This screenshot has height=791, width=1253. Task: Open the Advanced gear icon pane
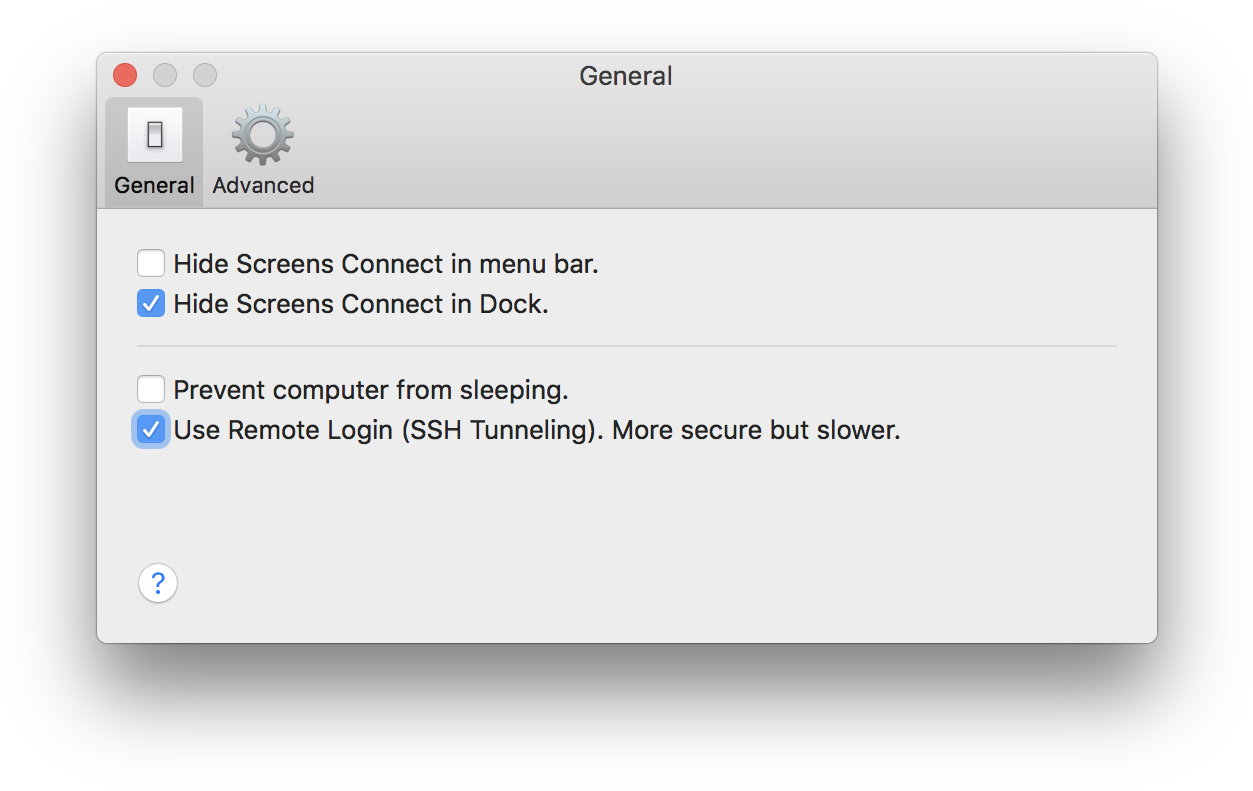coord(263,135)
